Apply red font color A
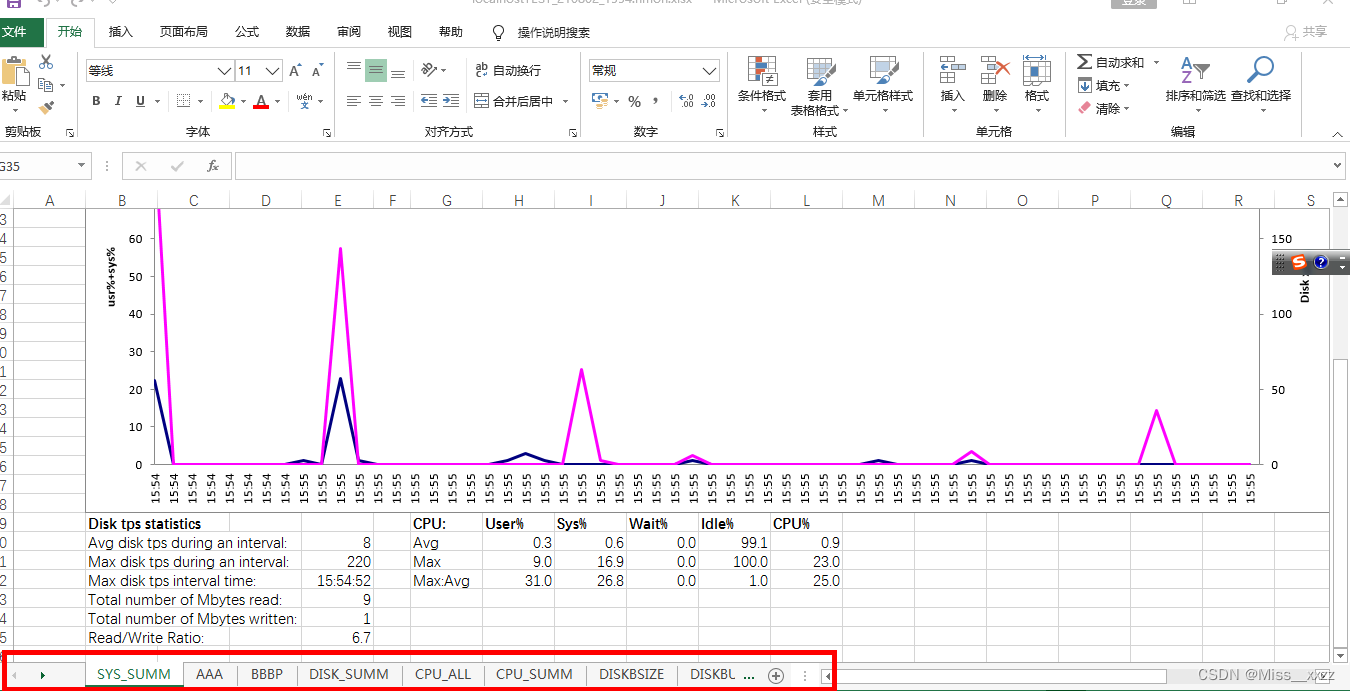The image size is (1350, 691). point(262,101)
